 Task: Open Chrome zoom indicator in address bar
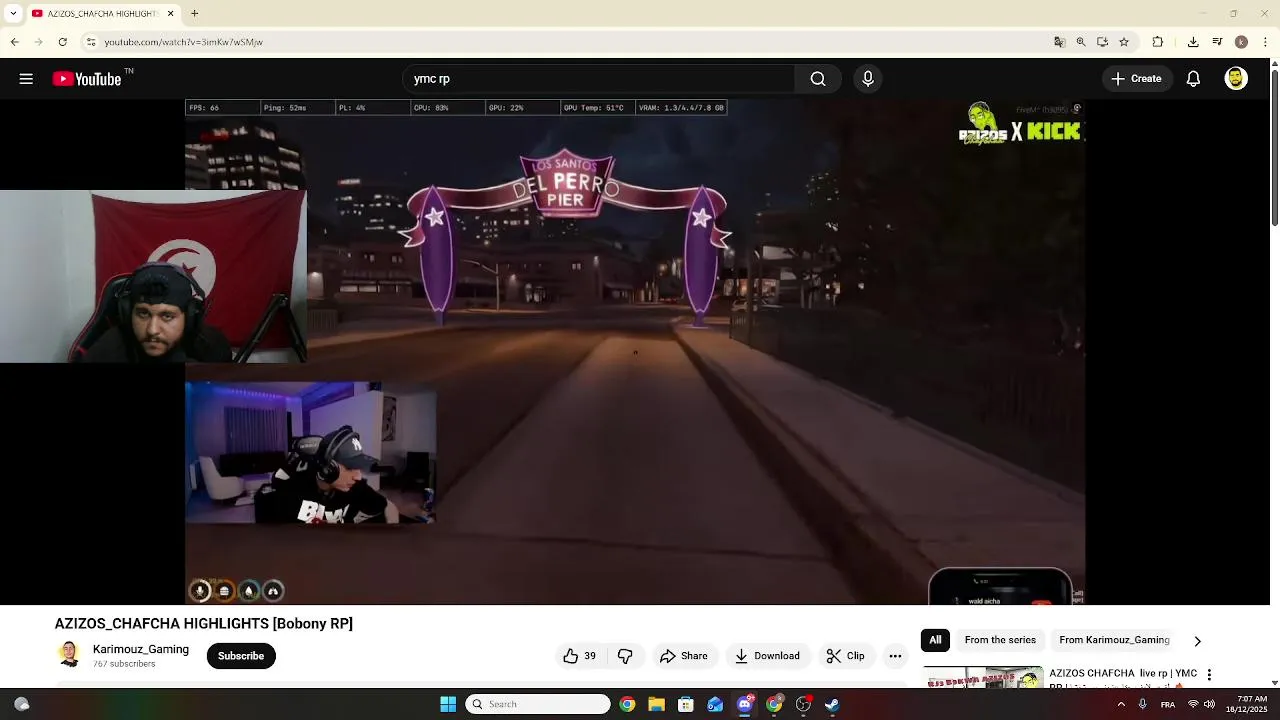pos(1081,42)
